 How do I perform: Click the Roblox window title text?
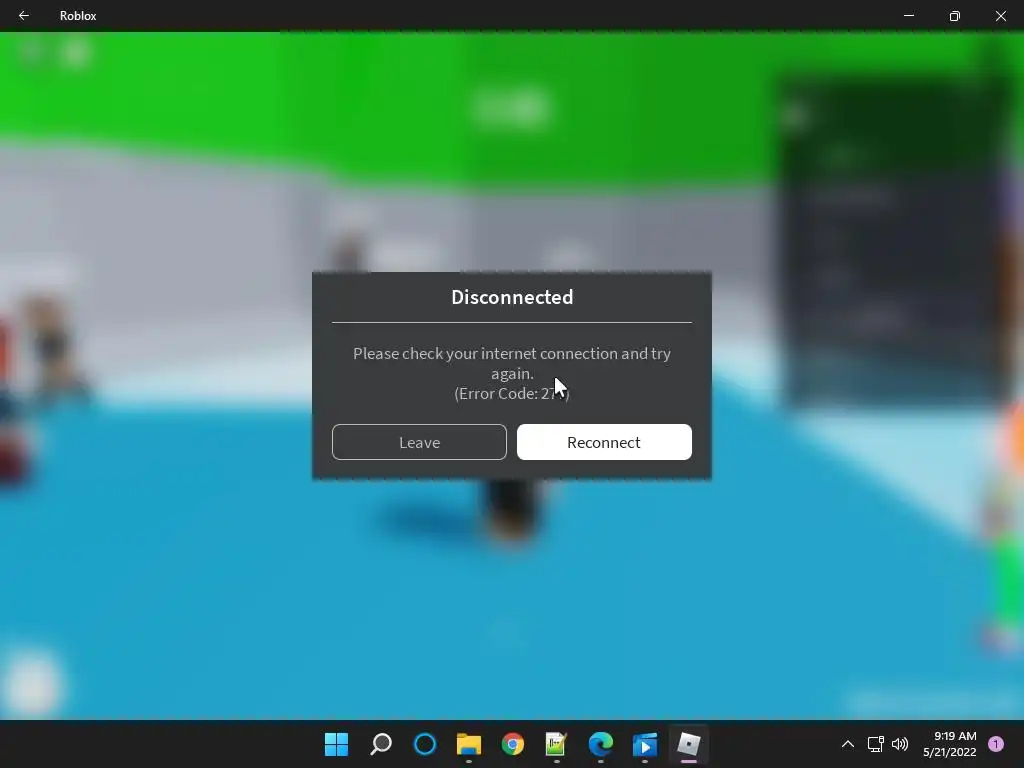pyautogui.click(x=78, y=16)
